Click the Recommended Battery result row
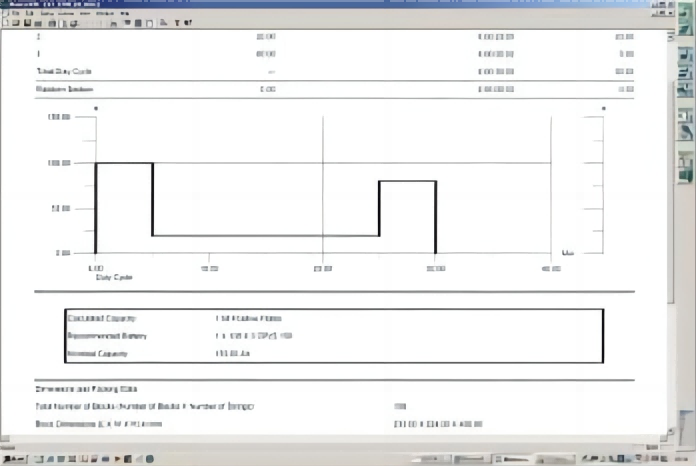 [333, 336]
